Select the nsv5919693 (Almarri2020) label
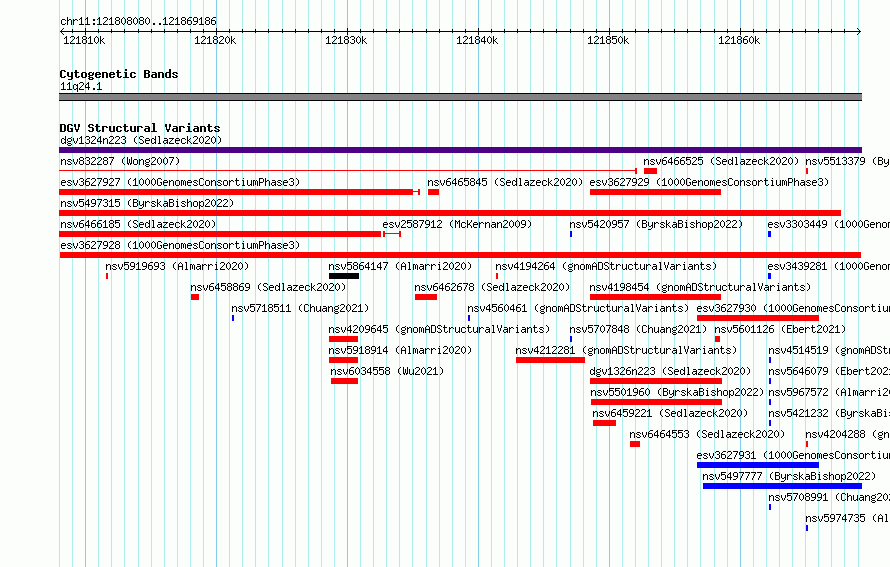 (177, 266)
